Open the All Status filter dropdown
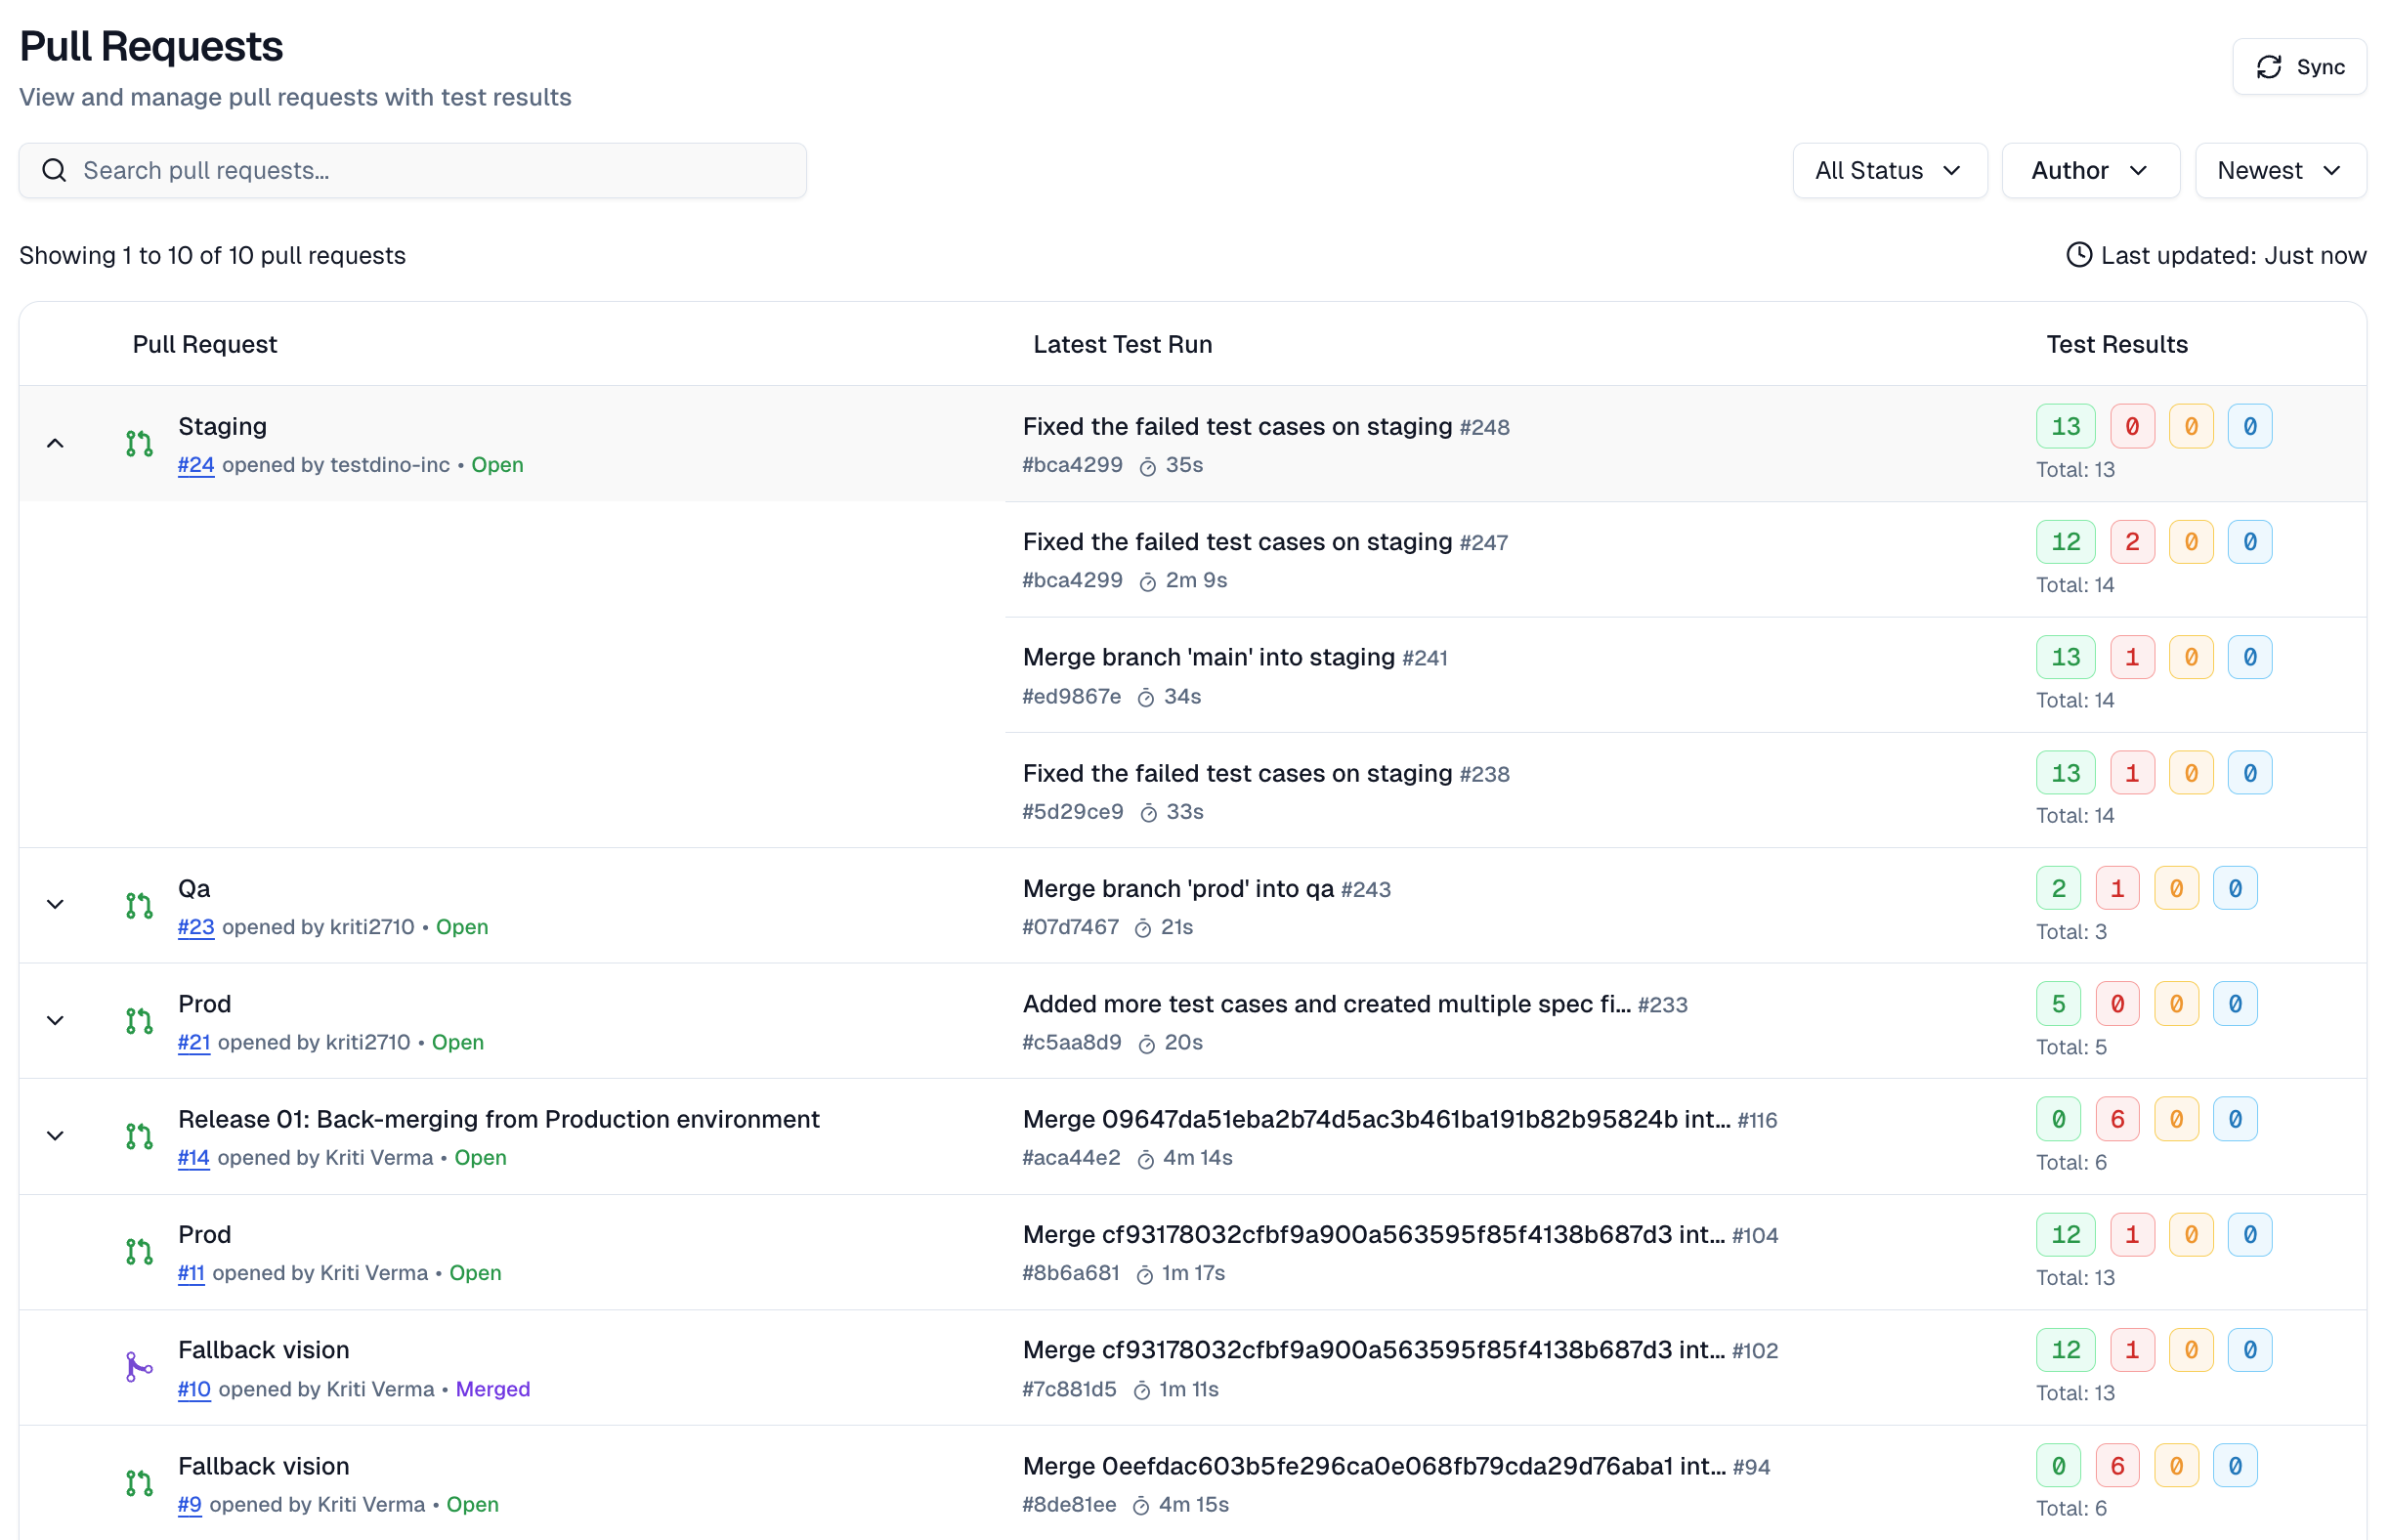Screen dimensions: 2390x1540 (1888, 170)
